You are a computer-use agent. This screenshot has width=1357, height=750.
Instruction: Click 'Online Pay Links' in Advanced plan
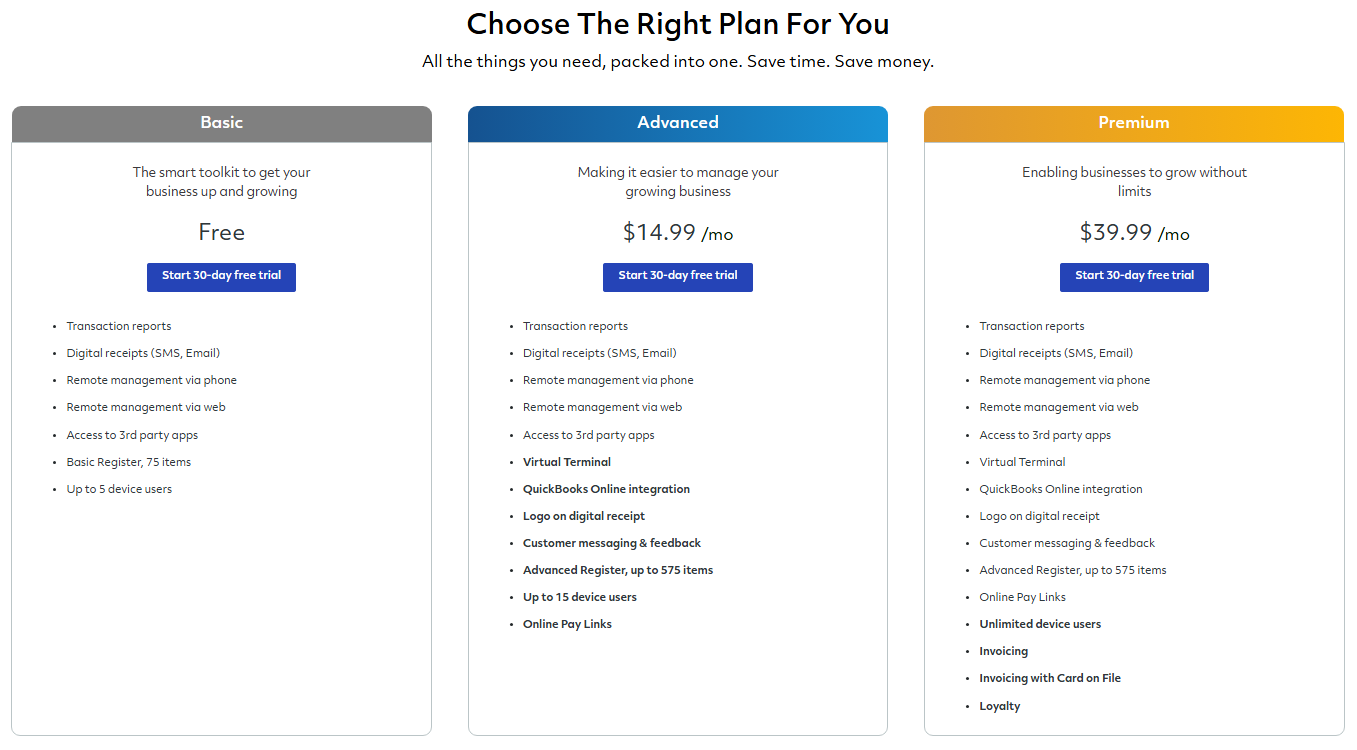point(567,624)
